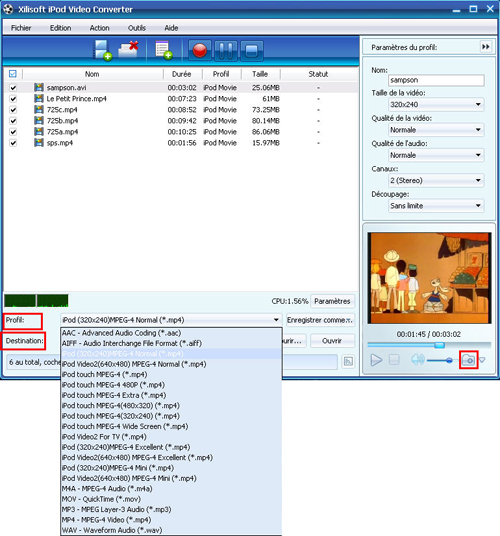Uncheck the sps.mp4 checkbox
The height and width of the screenshot is (536, 500).
[13, 143]
